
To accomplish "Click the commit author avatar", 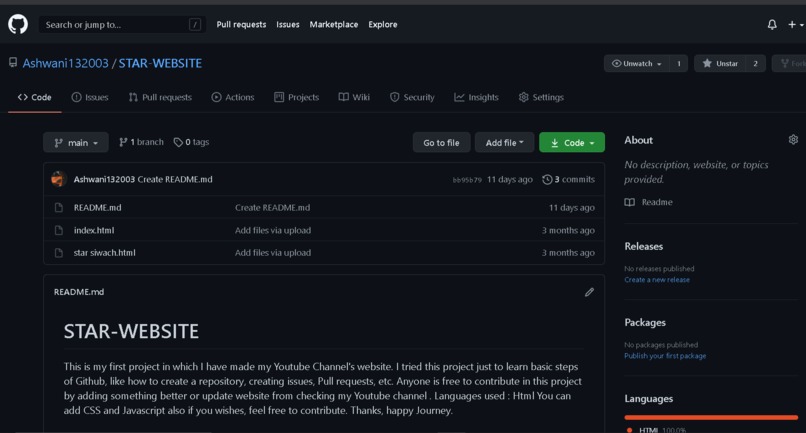I will click(x=59, y=179).
